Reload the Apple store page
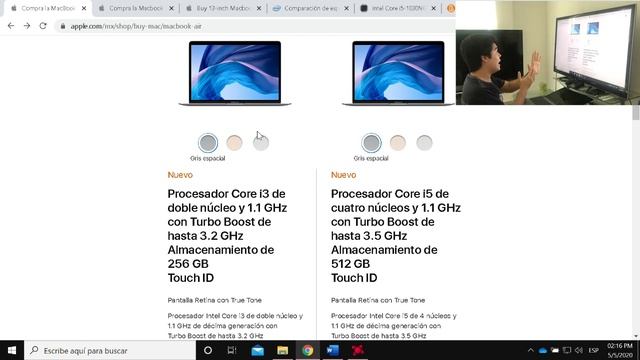Viewport: 640px width, 360px height. click(43, 26)
